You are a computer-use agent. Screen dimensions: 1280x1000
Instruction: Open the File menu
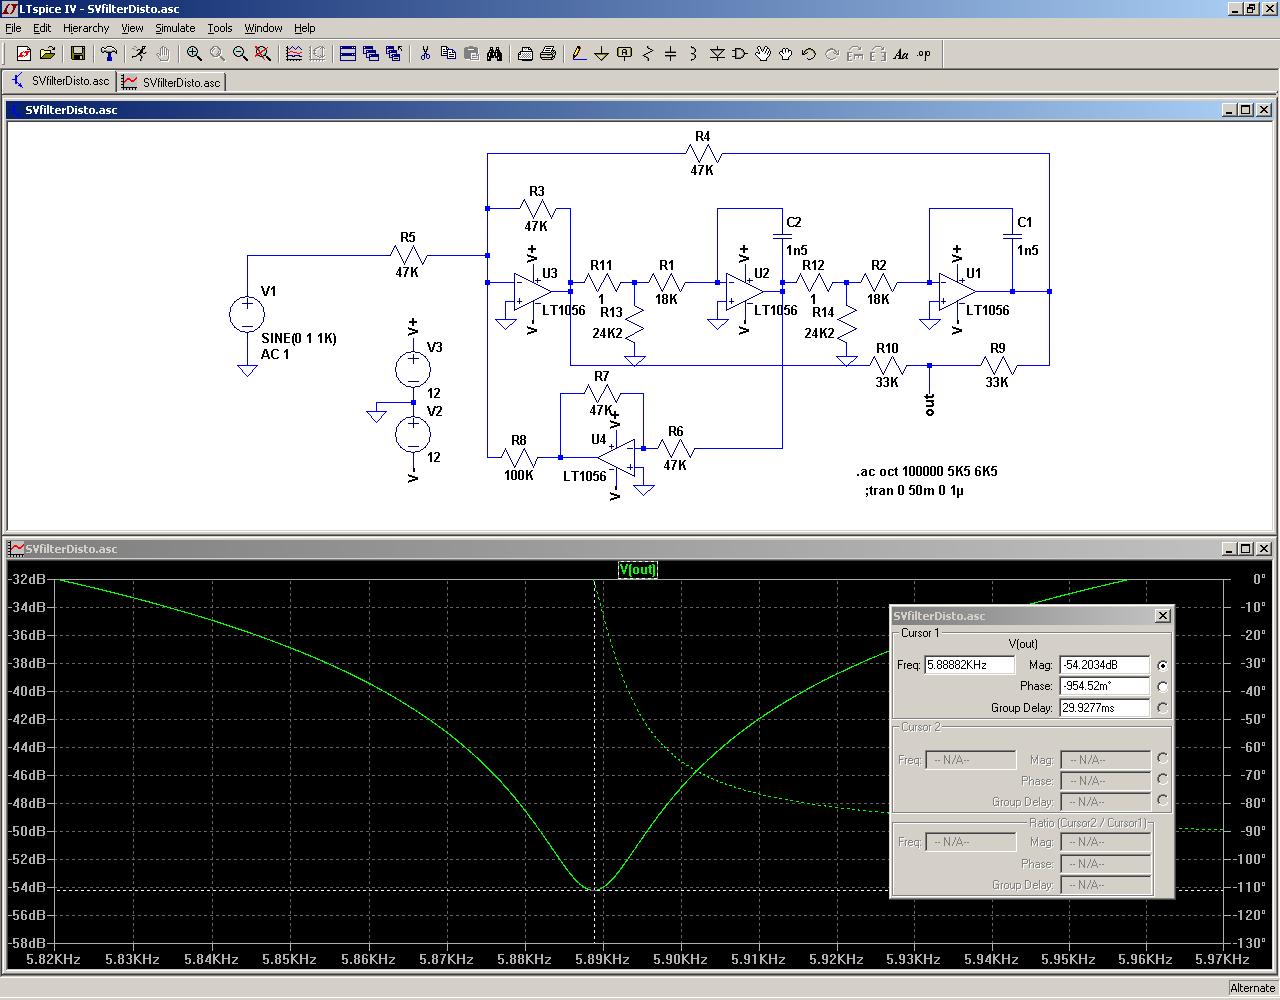[13, 28]
